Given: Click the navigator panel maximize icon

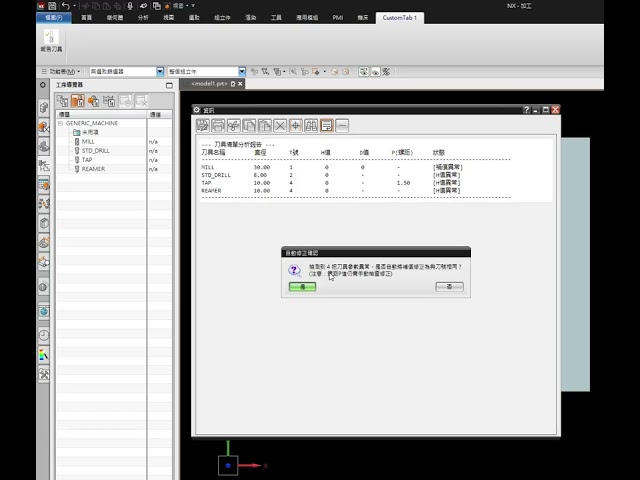Looking at the screenshot, I should [169, 85].
